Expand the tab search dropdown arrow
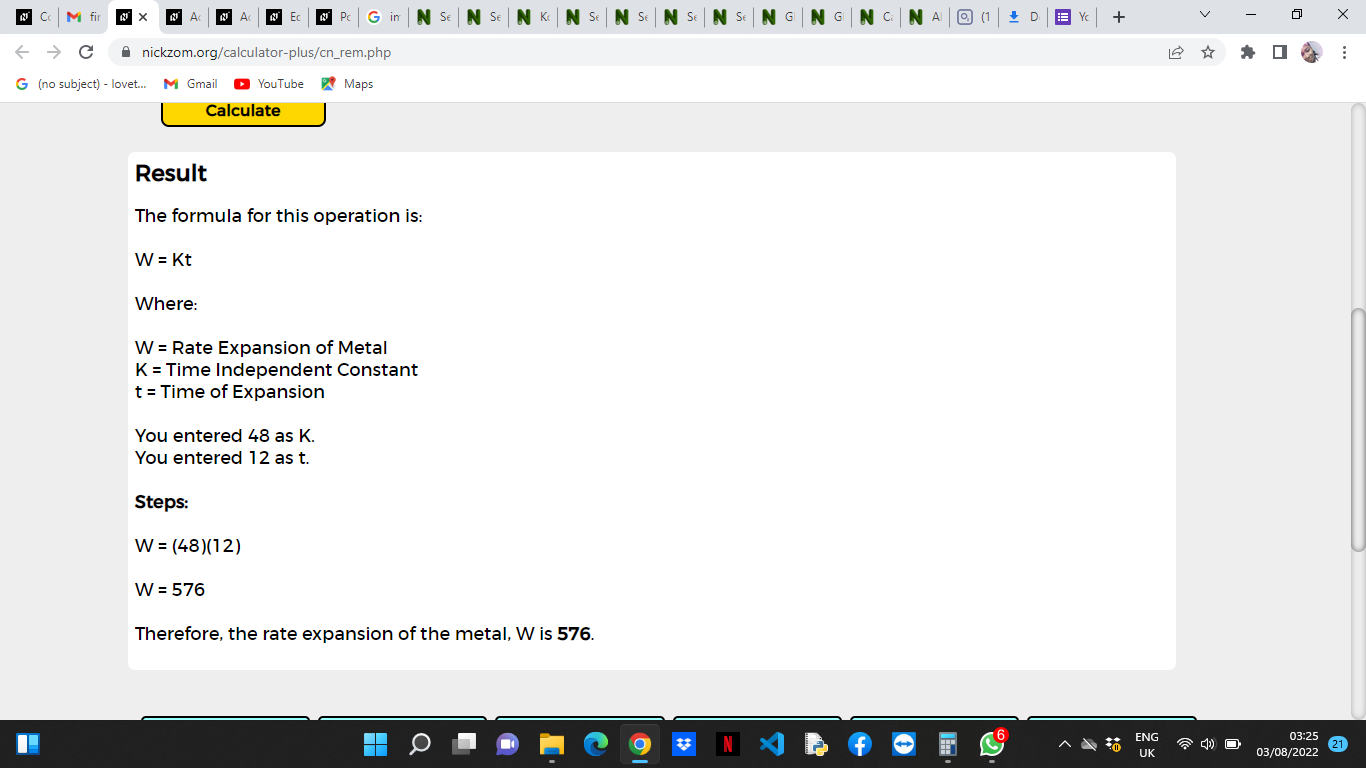 click(1204, 16)
